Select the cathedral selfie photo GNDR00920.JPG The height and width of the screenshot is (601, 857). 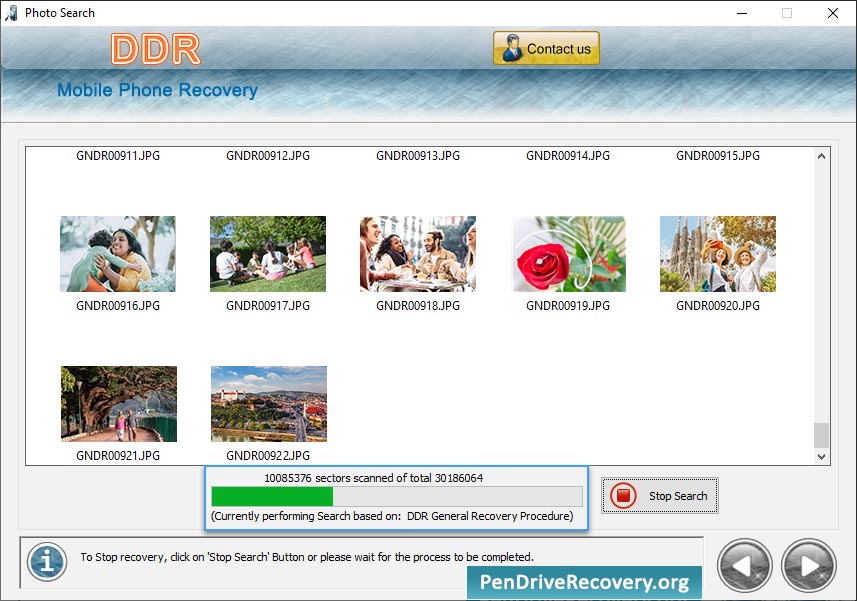coord(718,254)
